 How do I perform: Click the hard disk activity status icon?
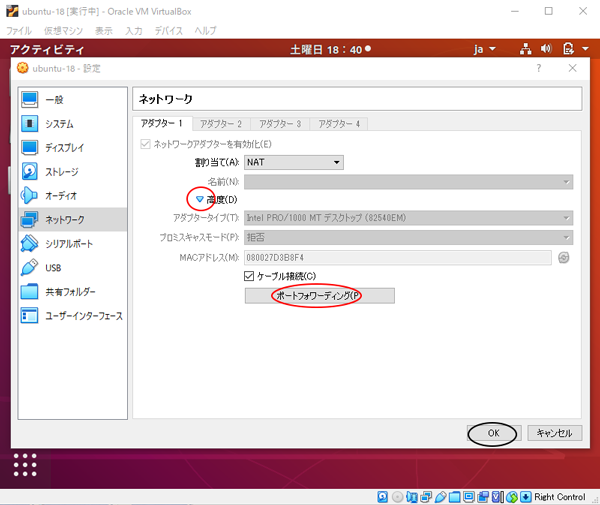[x=382, y=497]
